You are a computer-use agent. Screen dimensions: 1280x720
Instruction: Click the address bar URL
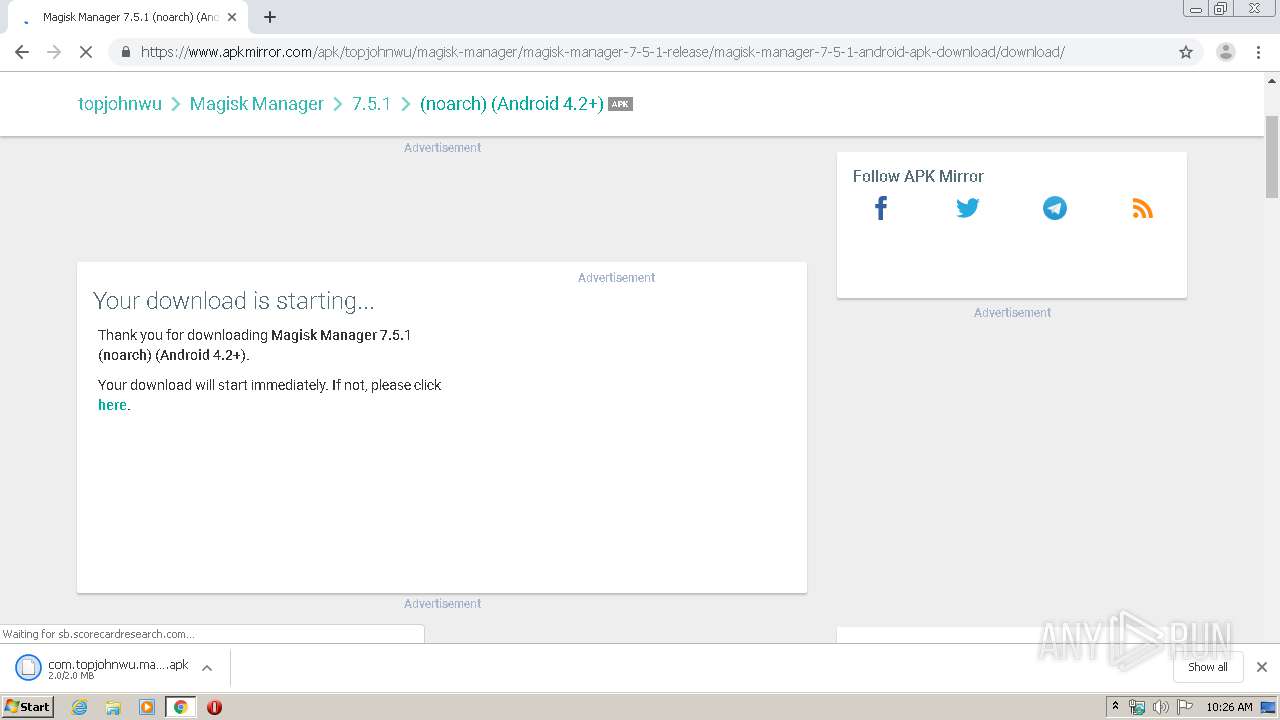coord(602,52)
